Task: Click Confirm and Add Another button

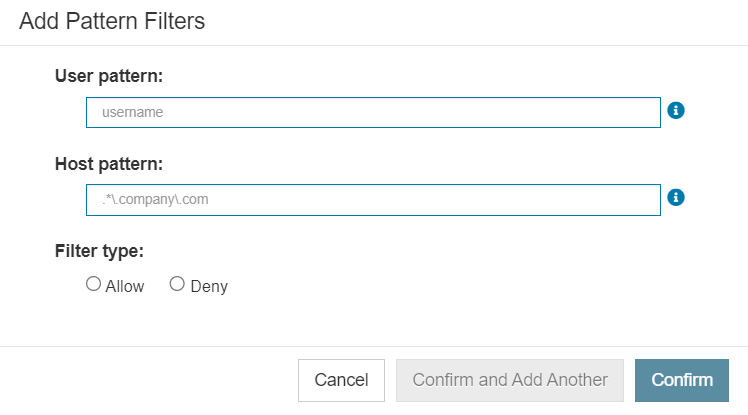Action: tap(509, 380)
